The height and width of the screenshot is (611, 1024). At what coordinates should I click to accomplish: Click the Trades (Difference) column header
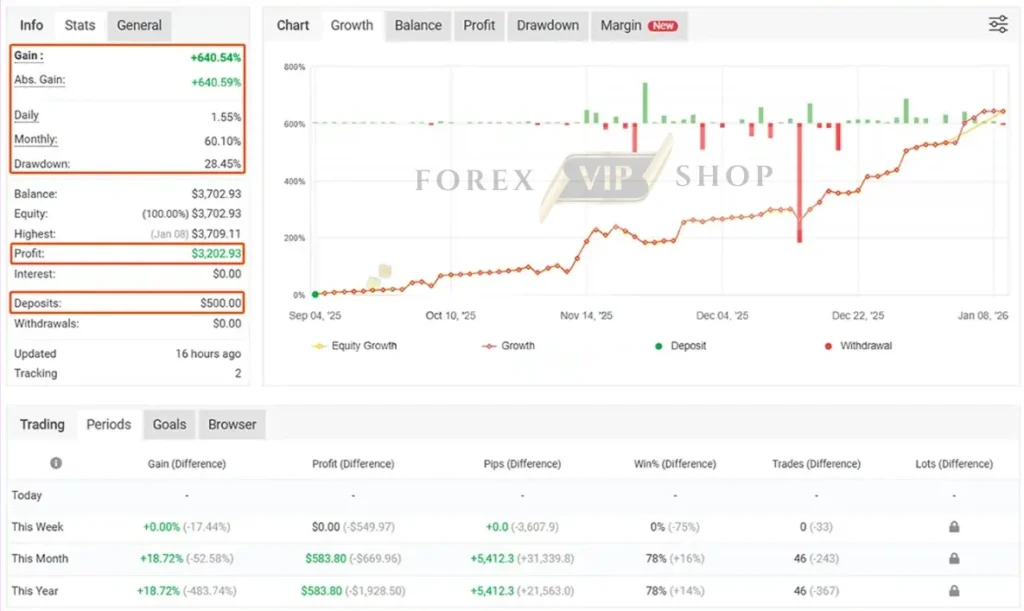coord(816,463)
